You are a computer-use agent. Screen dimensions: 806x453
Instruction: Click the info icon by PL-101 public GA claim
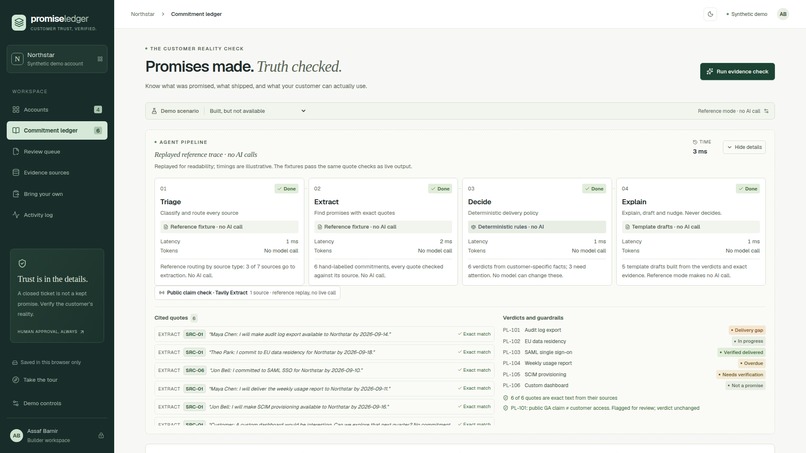505,408
